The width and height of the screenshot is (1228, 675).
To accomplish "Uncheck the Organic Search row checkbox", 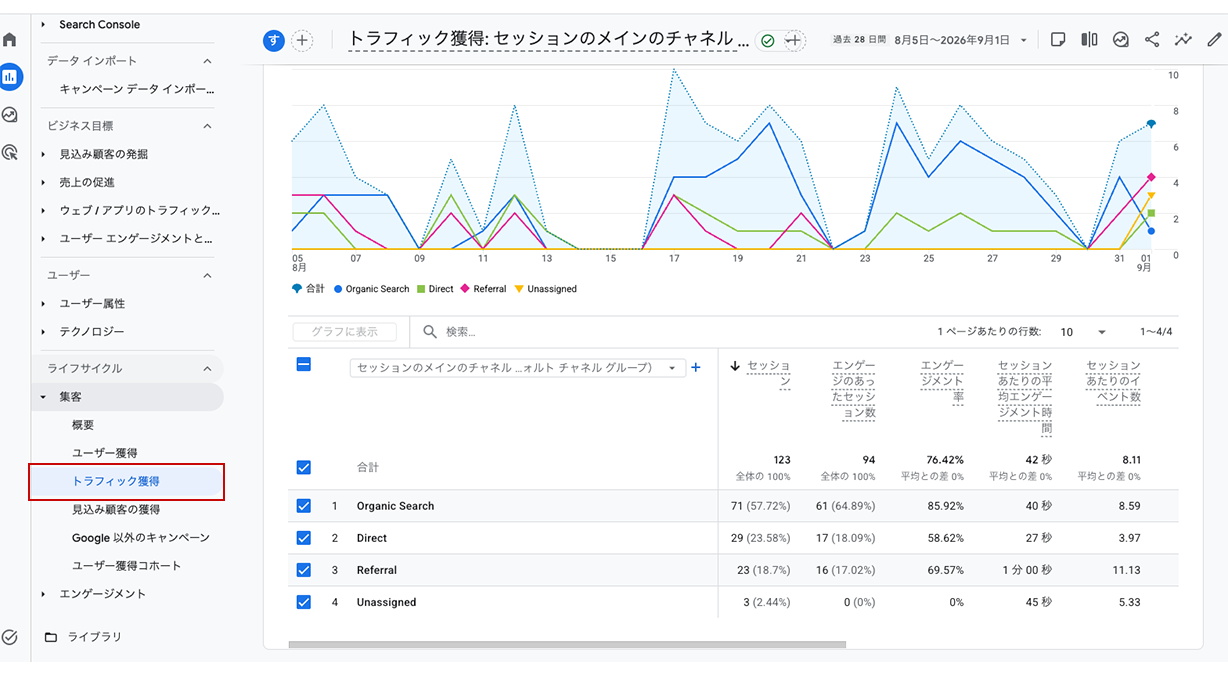I will (304, 506).
